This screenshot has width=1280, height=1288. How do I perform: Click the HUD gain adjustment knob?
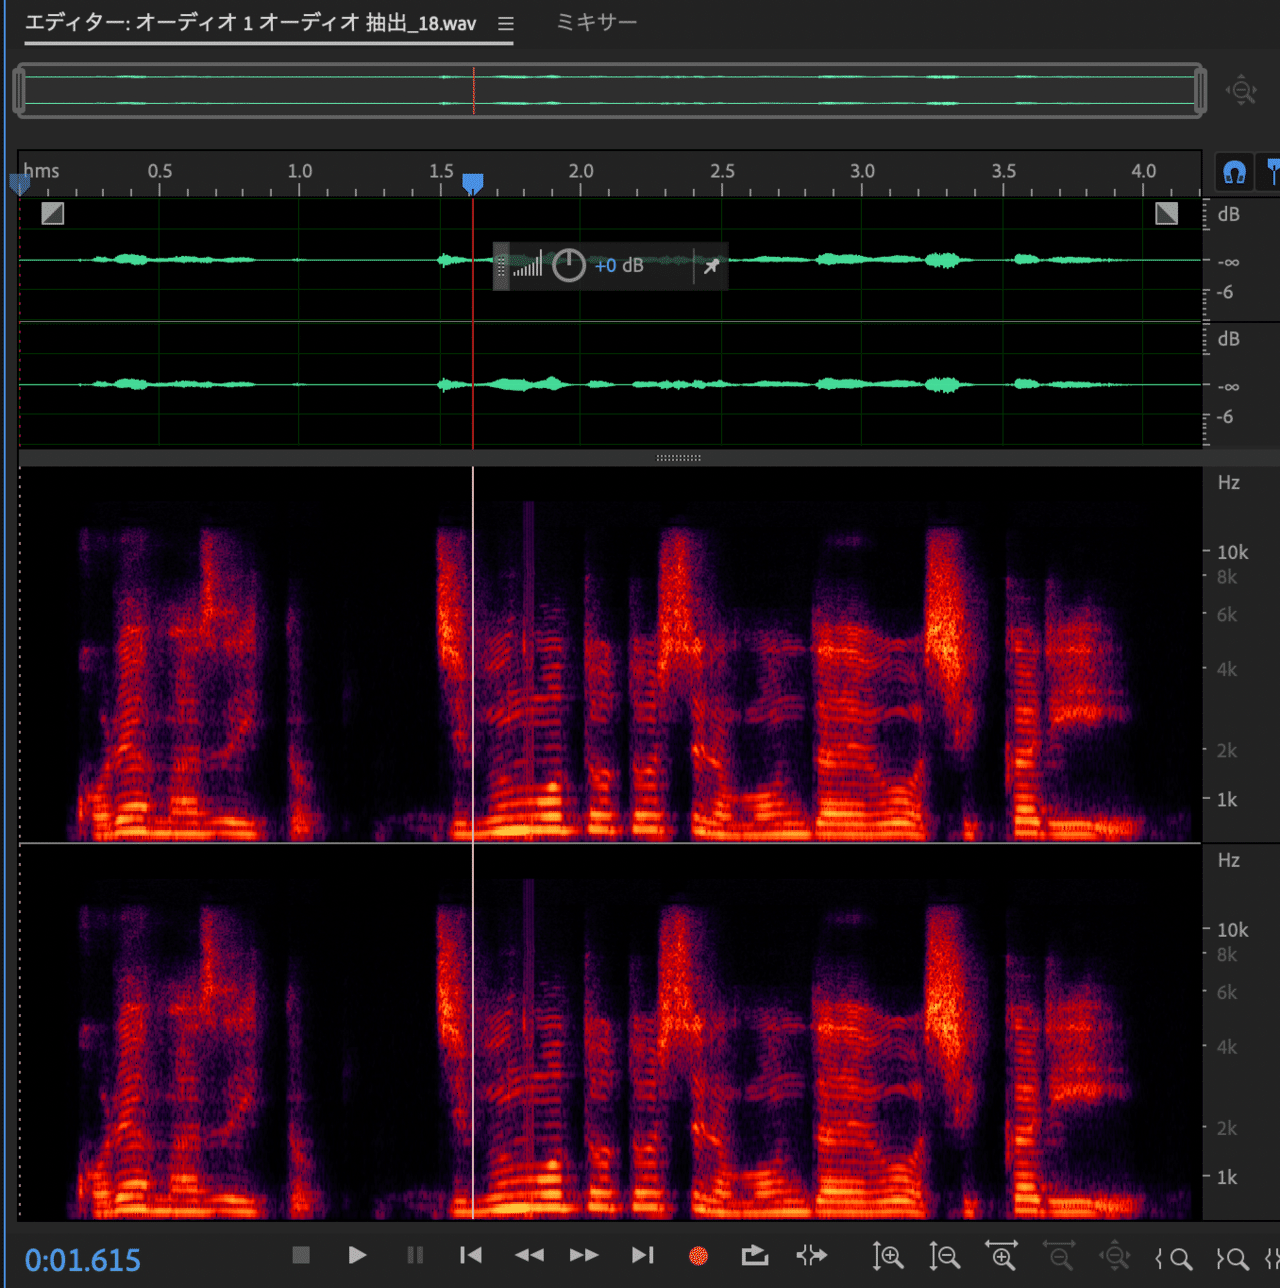(x=569, y=265)
